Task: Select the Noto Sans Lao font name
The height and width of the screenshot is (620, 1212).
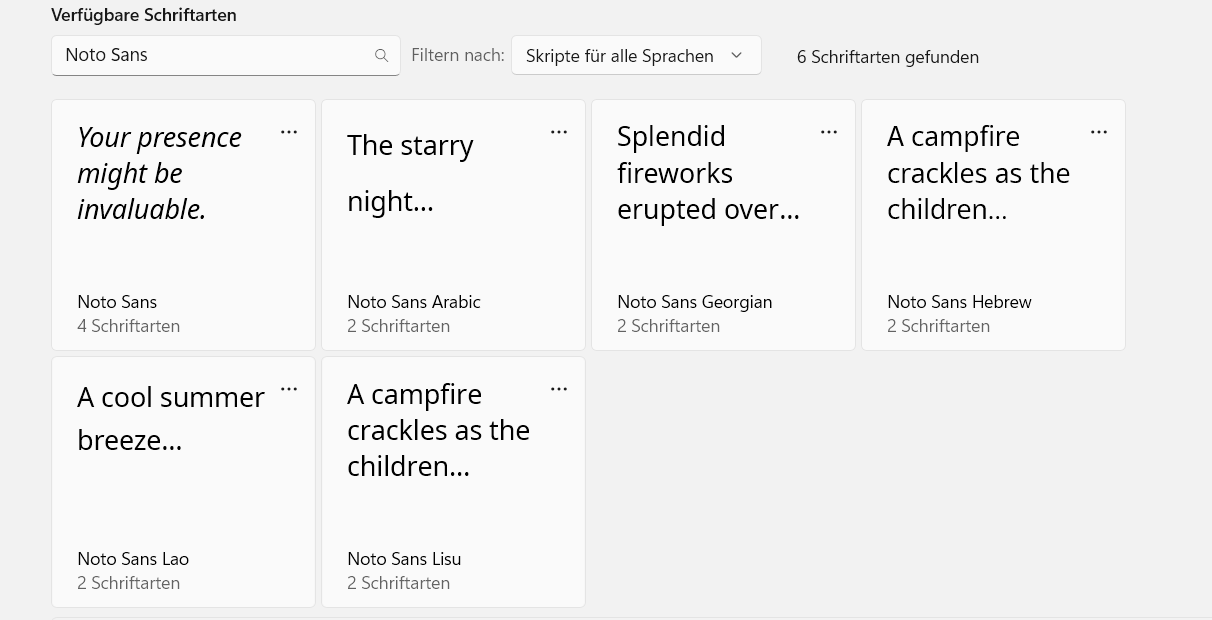Action: pos(133,559)
